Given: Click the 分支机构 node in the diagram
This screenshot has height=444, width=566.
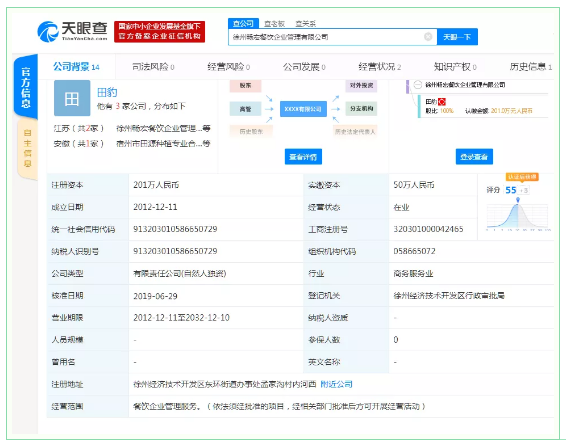Looking at the screenshot, I should (361, 109).
